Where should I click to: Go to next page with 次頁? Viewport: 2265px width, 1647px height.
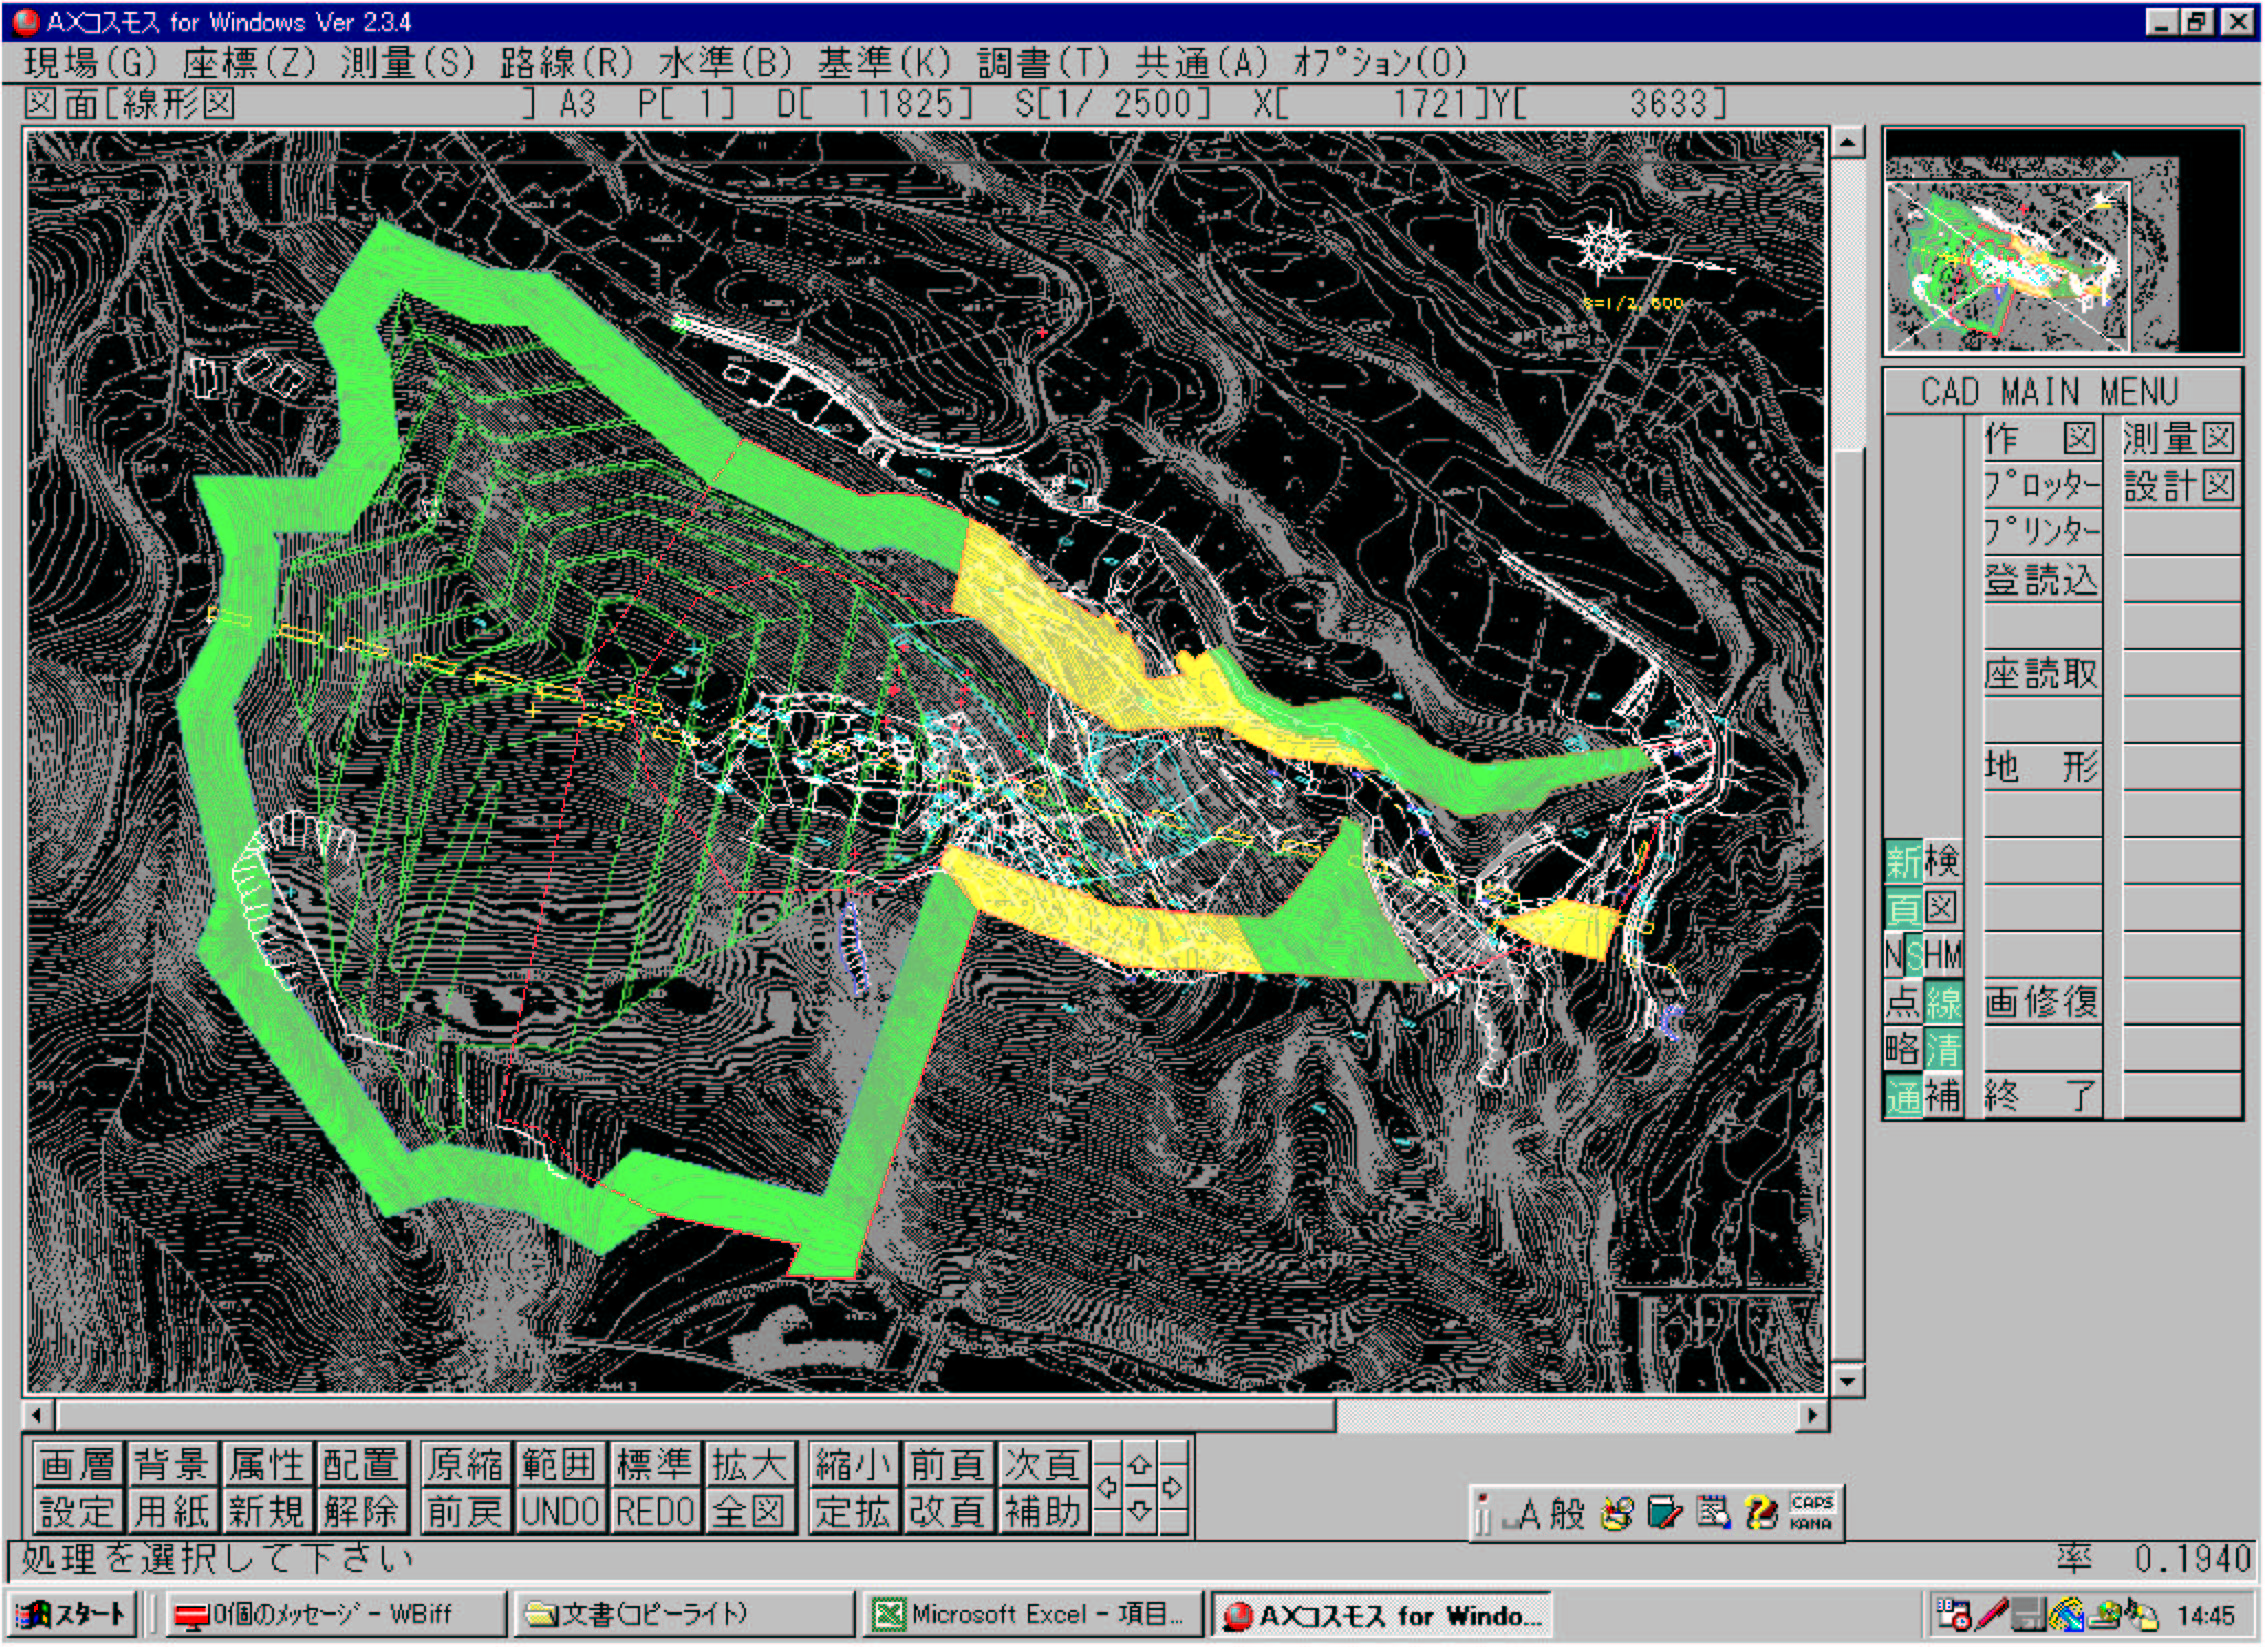click(x=1042, y=1464)
